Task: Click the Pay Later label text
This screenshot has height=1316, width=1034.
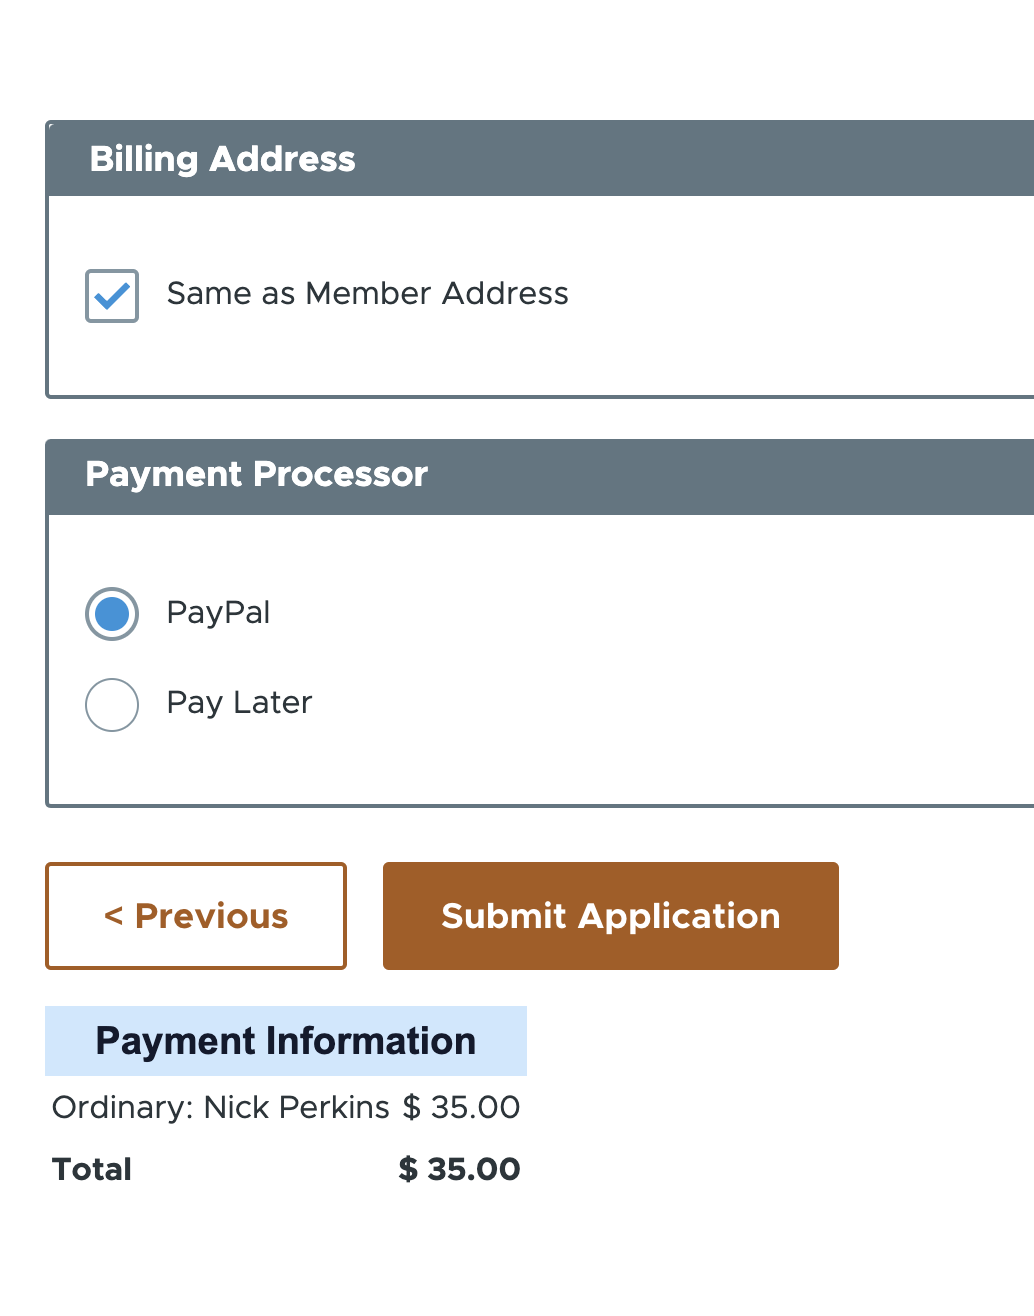Action: coord(239,703)
